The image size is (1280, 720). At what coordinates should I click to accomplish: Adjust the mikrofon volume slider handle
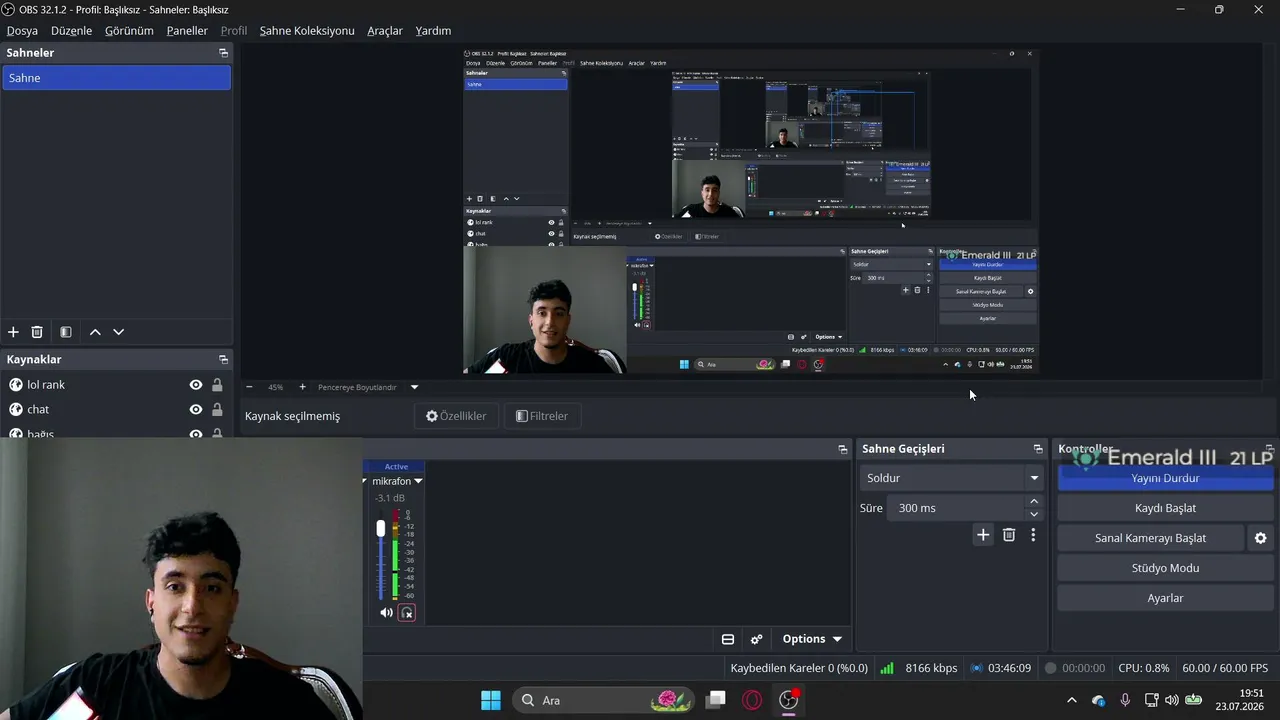point(380,528)
